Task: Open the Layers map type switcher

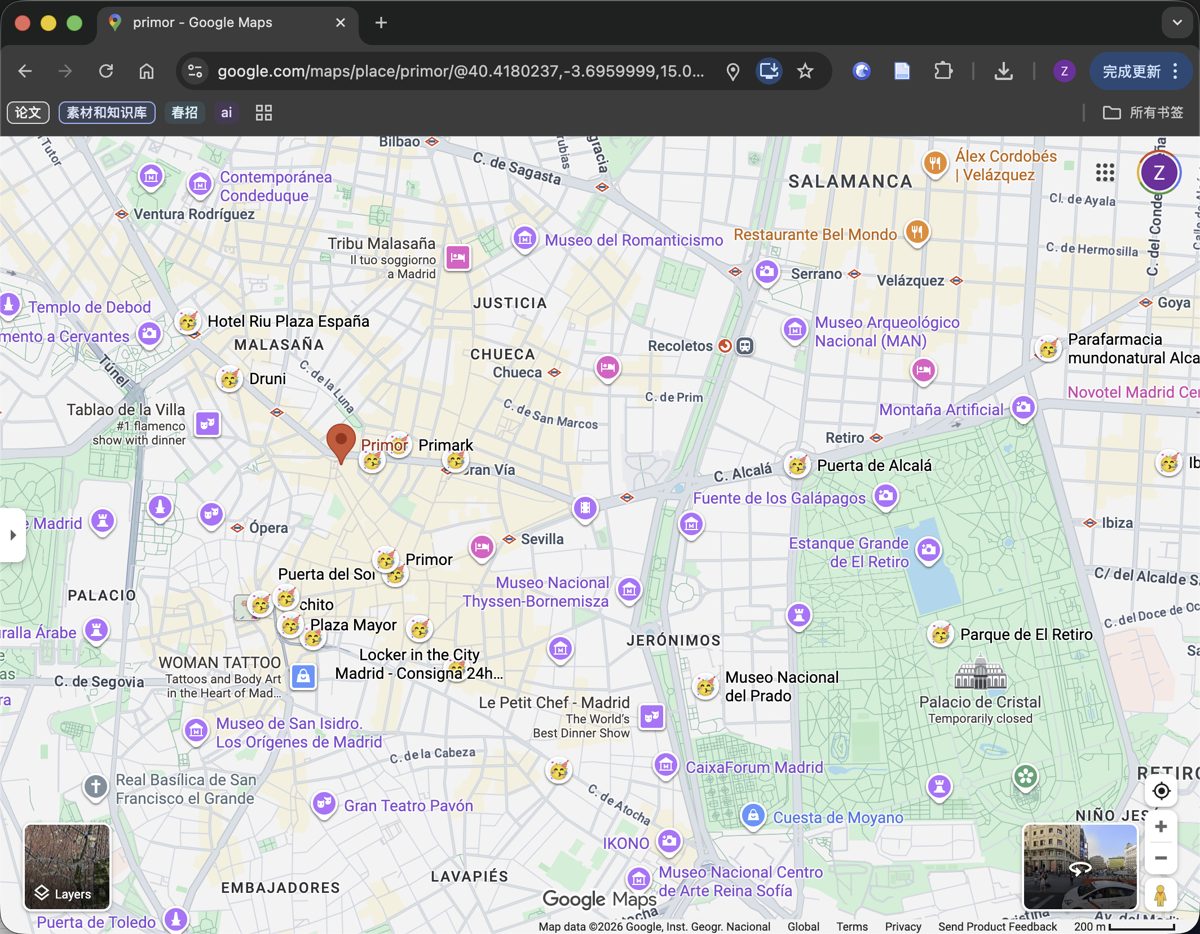Action: [67, 867]
